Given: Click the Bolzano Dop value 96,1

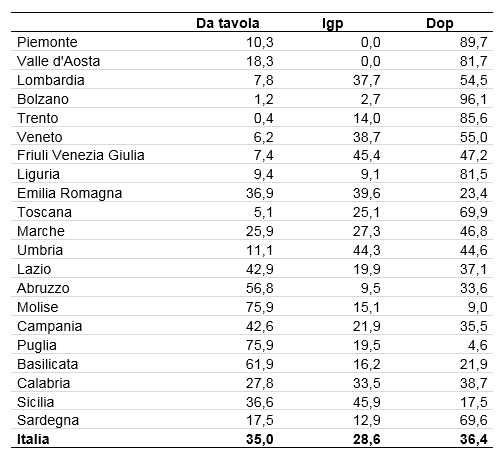Looking at the screenshot, I should (474, 99).
